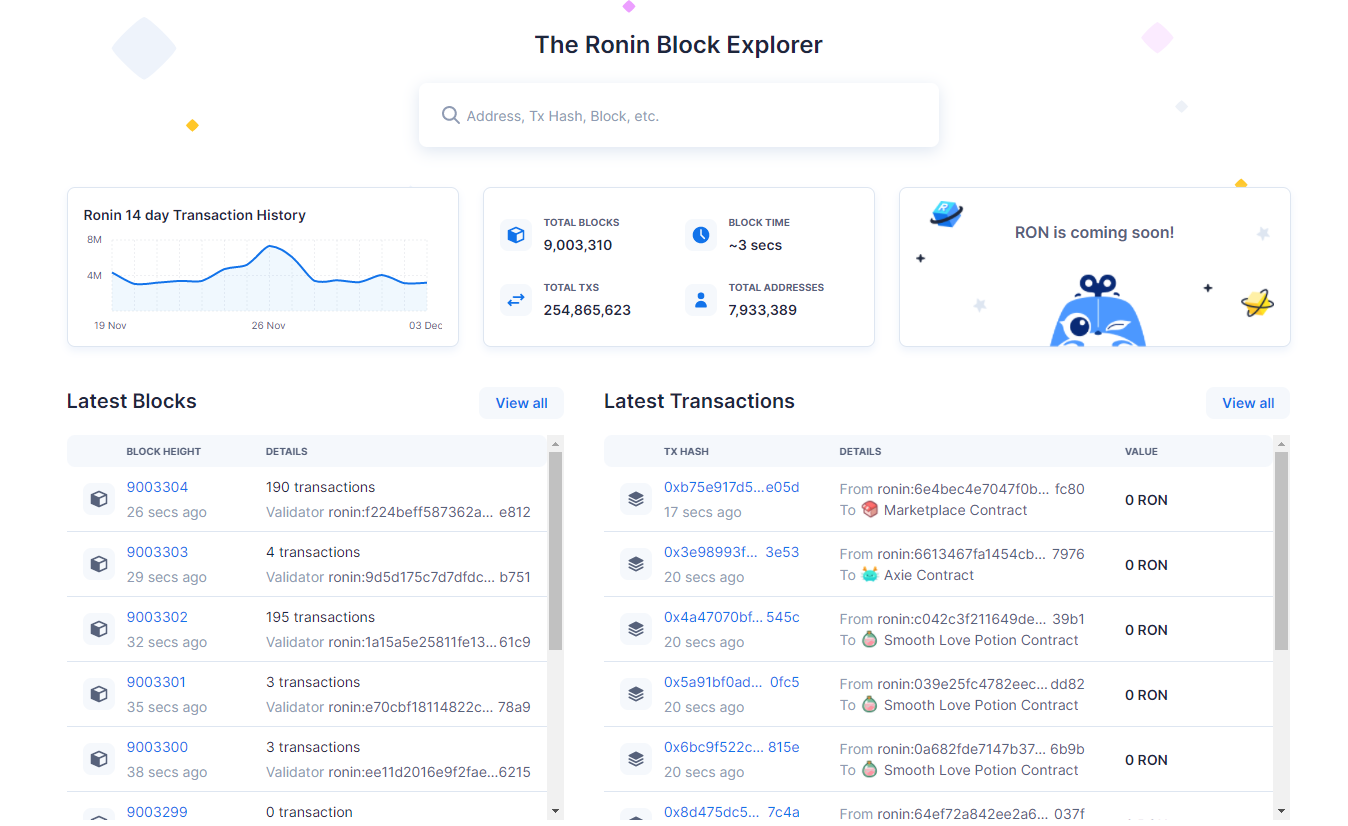
Task: Click the total addresses value 7,933,389
Action: (x=763, y=310)
